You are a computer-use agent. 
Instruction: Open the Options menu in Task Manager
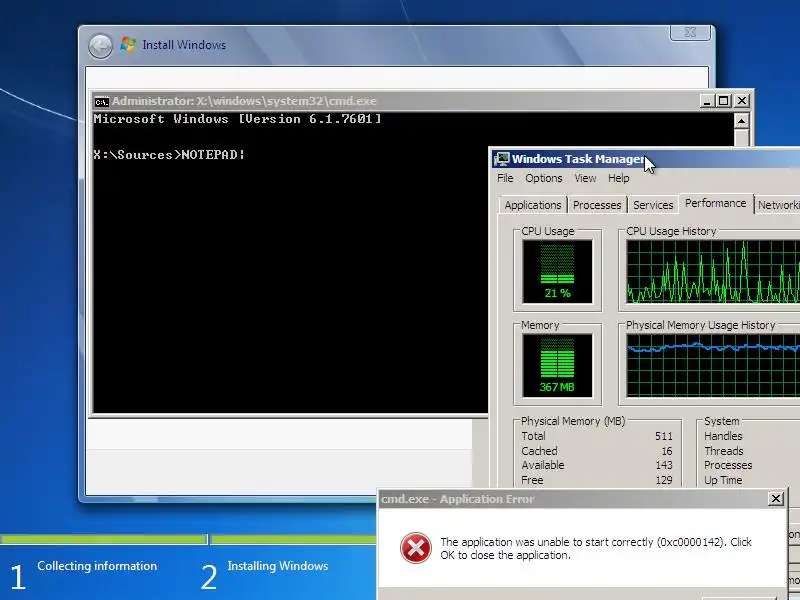544,178
